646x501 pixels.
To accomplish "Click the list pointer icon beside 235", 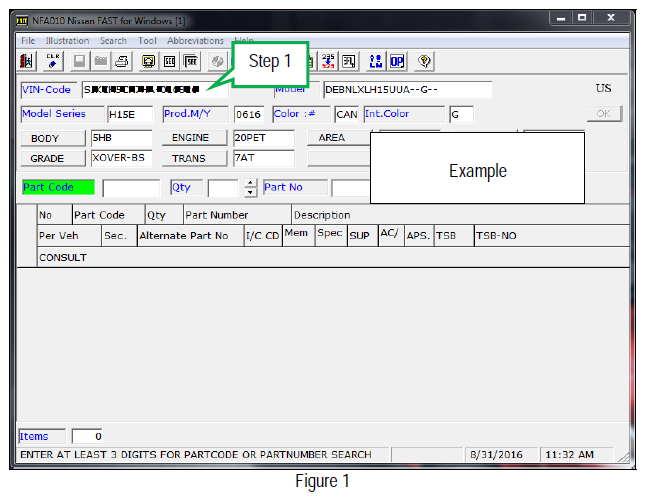I will pyautogui.click(x=349, y=61).
